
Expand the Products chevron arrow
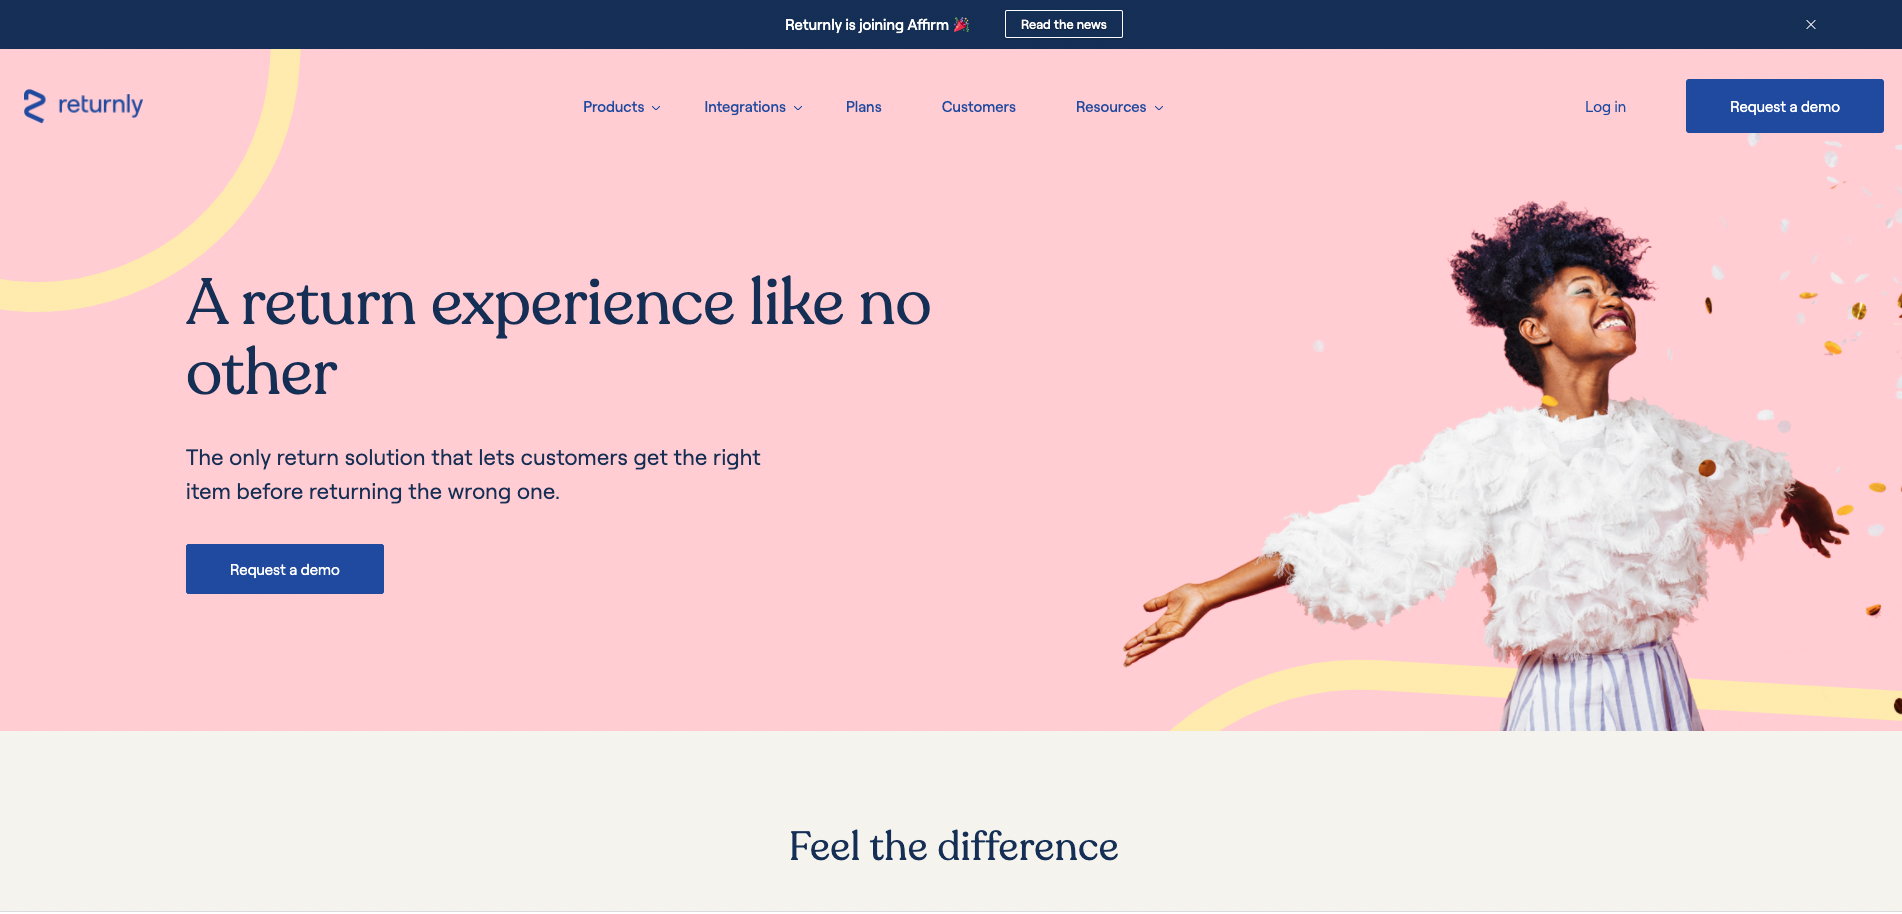pyautogui.click(x=656, y=108)
